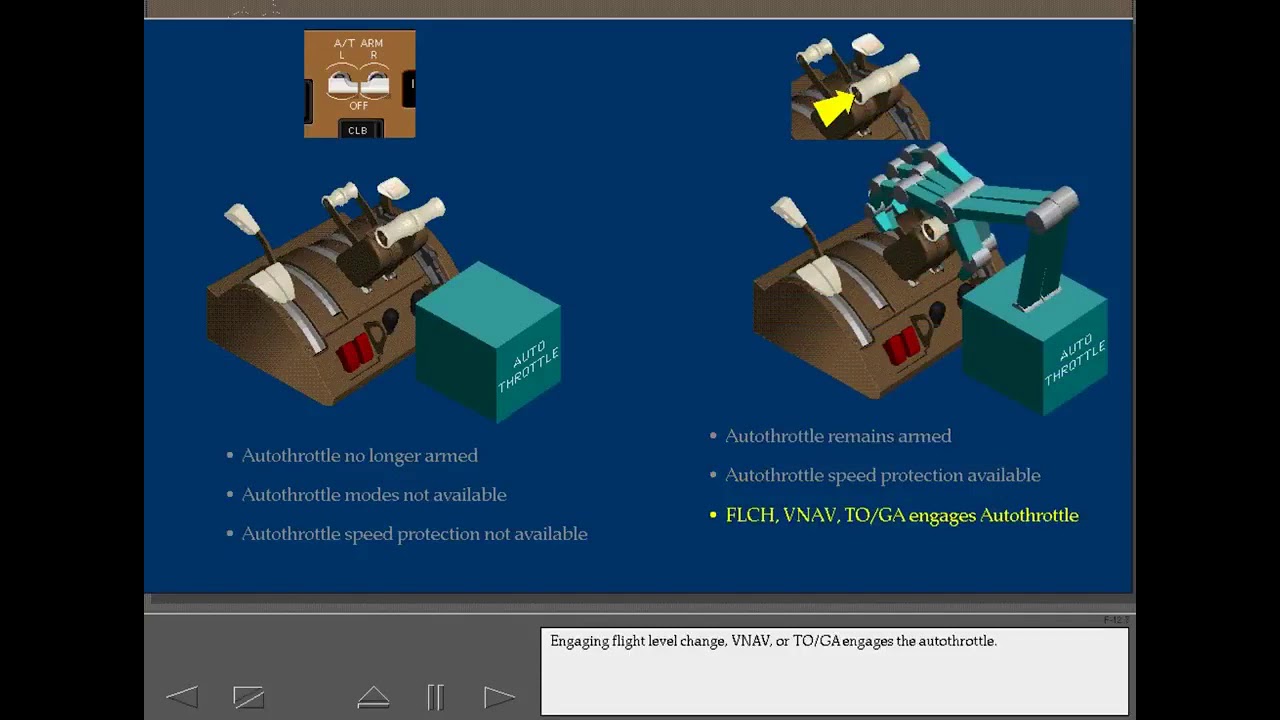Click 'Autothrottle no longer armed' bullet
The image size is (1280, 720).
pos(359,456)
